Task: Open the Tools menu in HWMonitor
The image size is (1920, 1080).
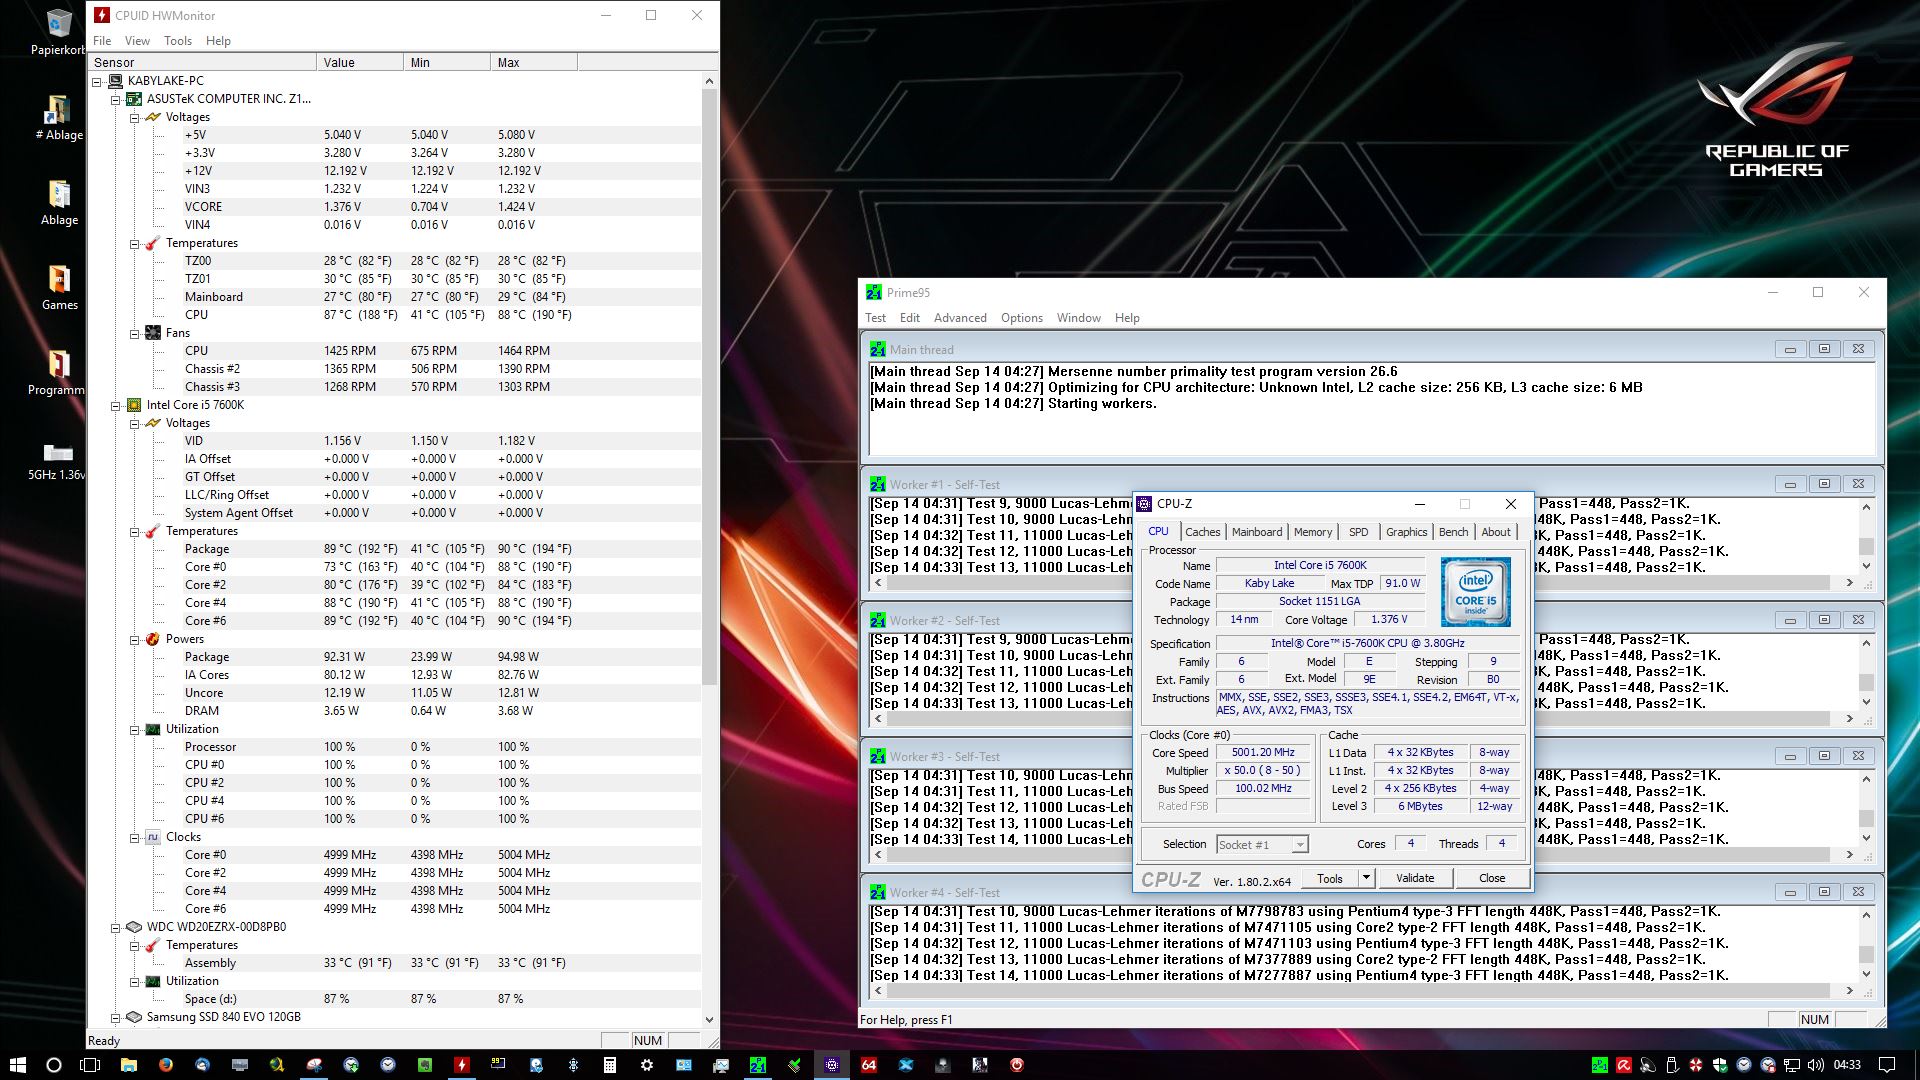Action: 177,41
